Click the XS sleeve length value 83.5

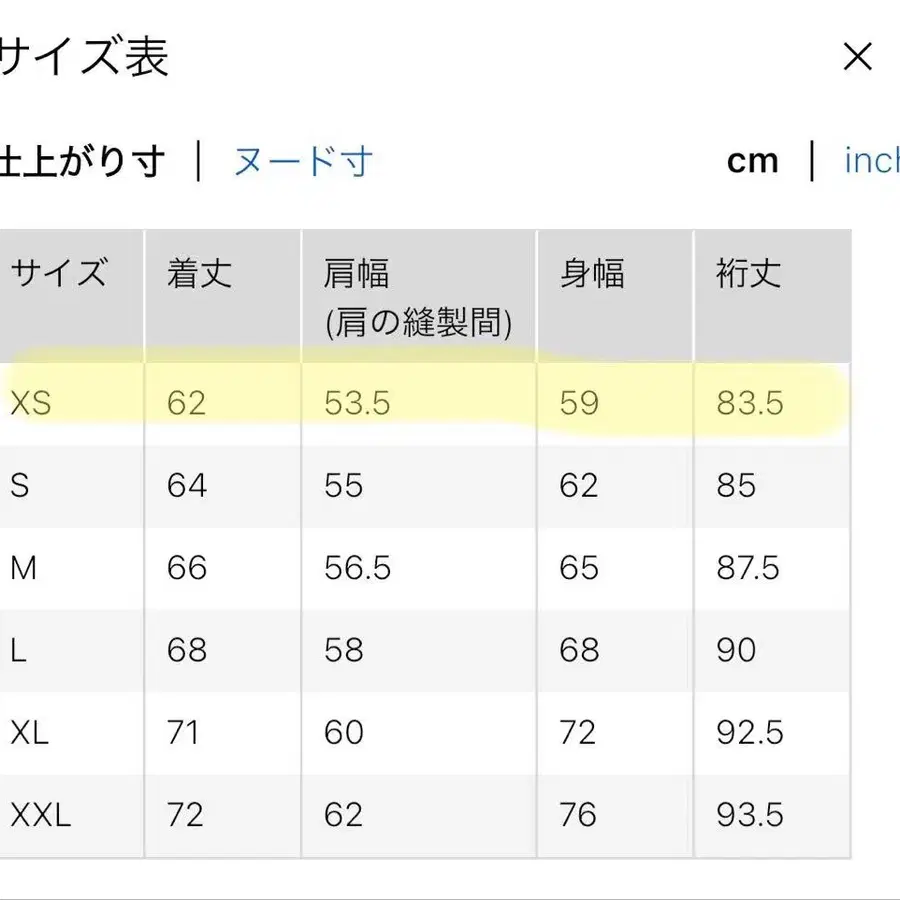[746, 402]
